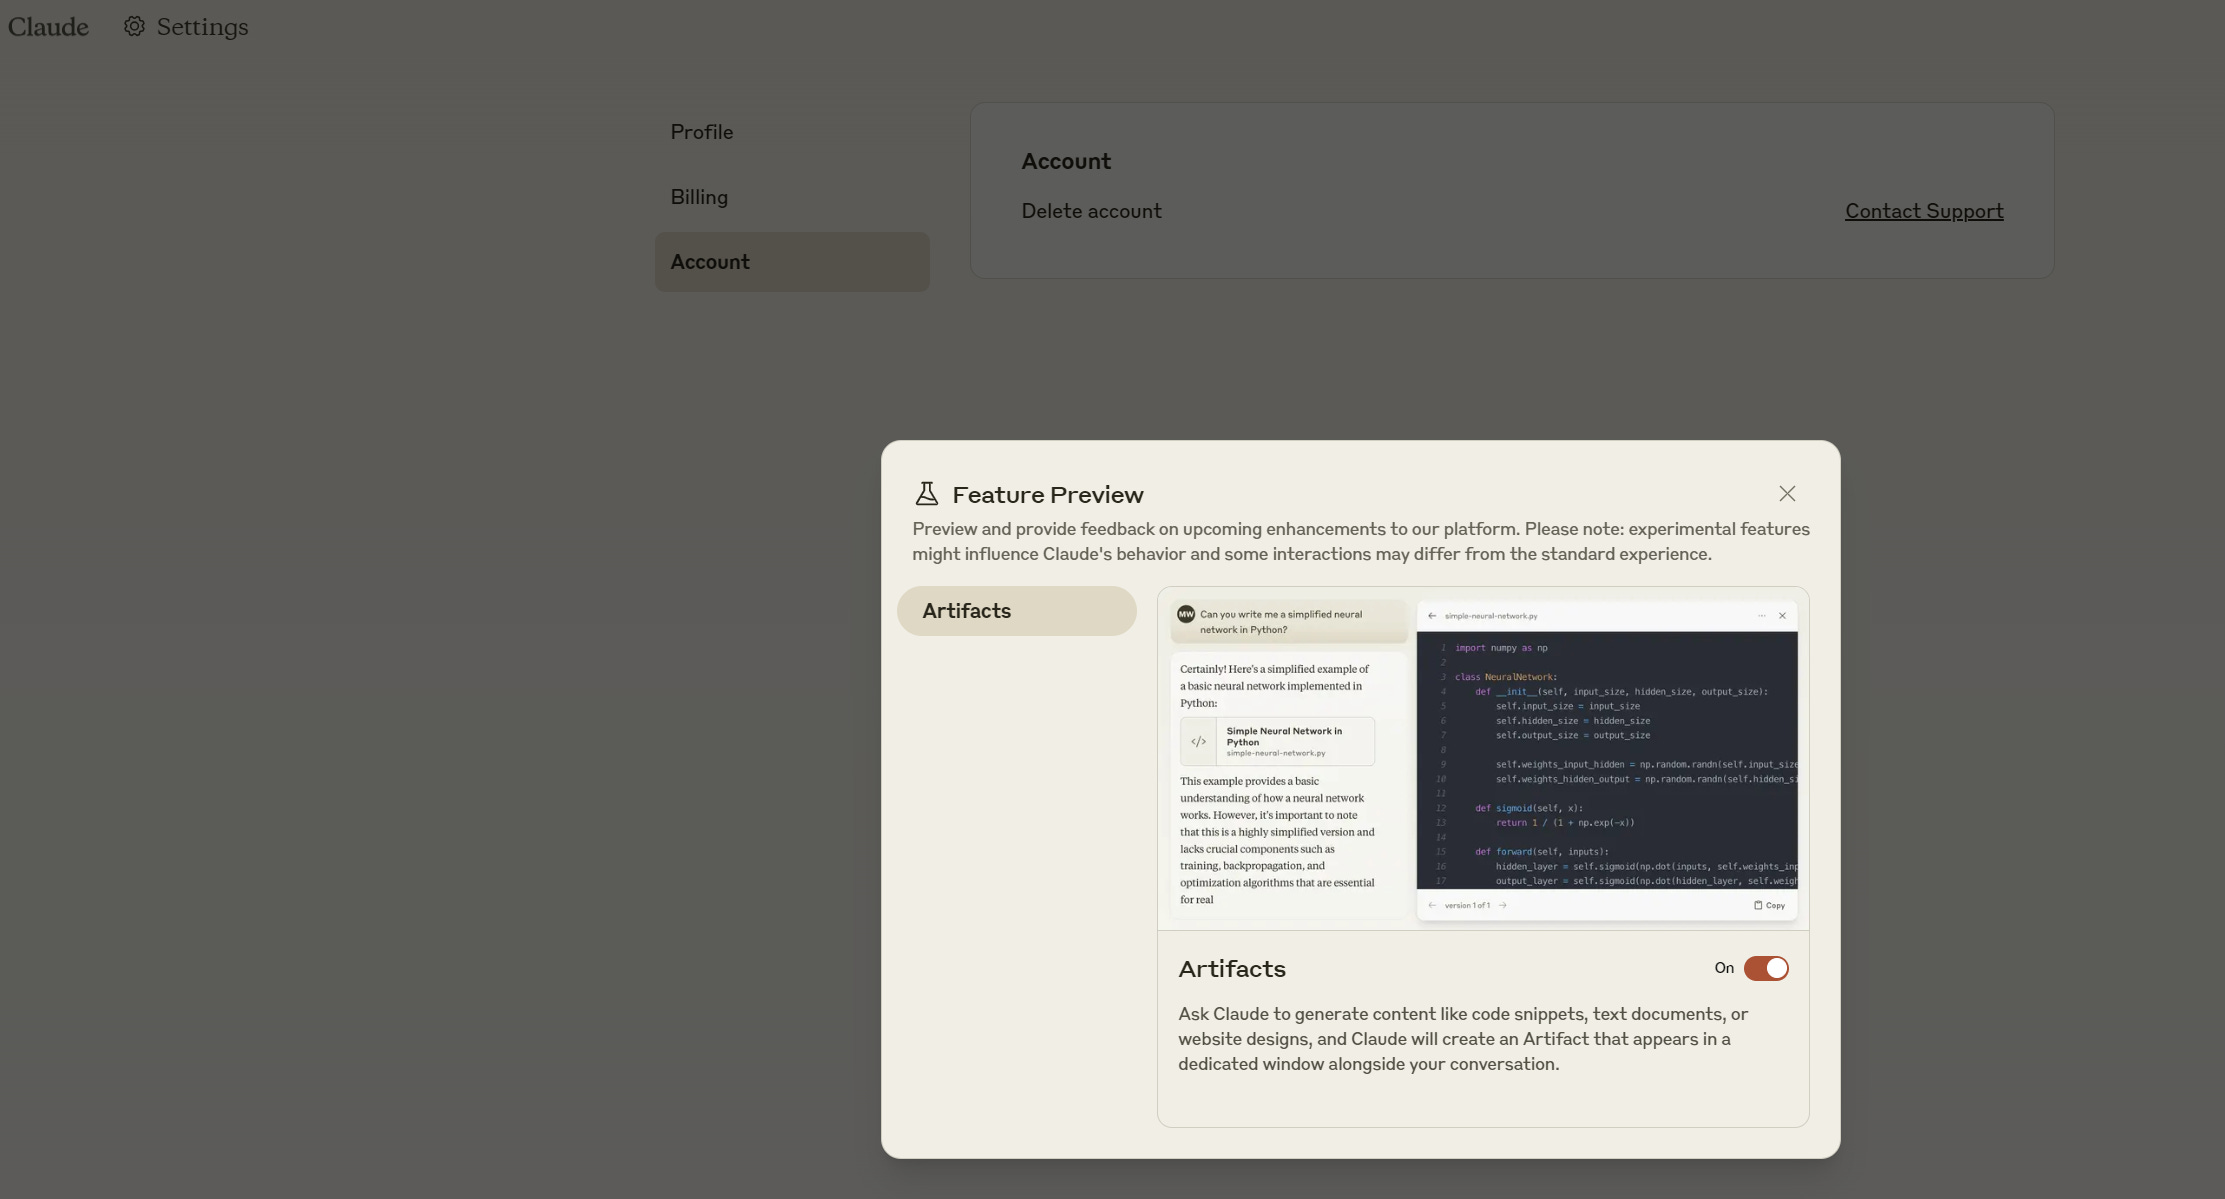Click the 'On' label beside the toggle
The image size is (2225, 1199).
[1724, 968]
